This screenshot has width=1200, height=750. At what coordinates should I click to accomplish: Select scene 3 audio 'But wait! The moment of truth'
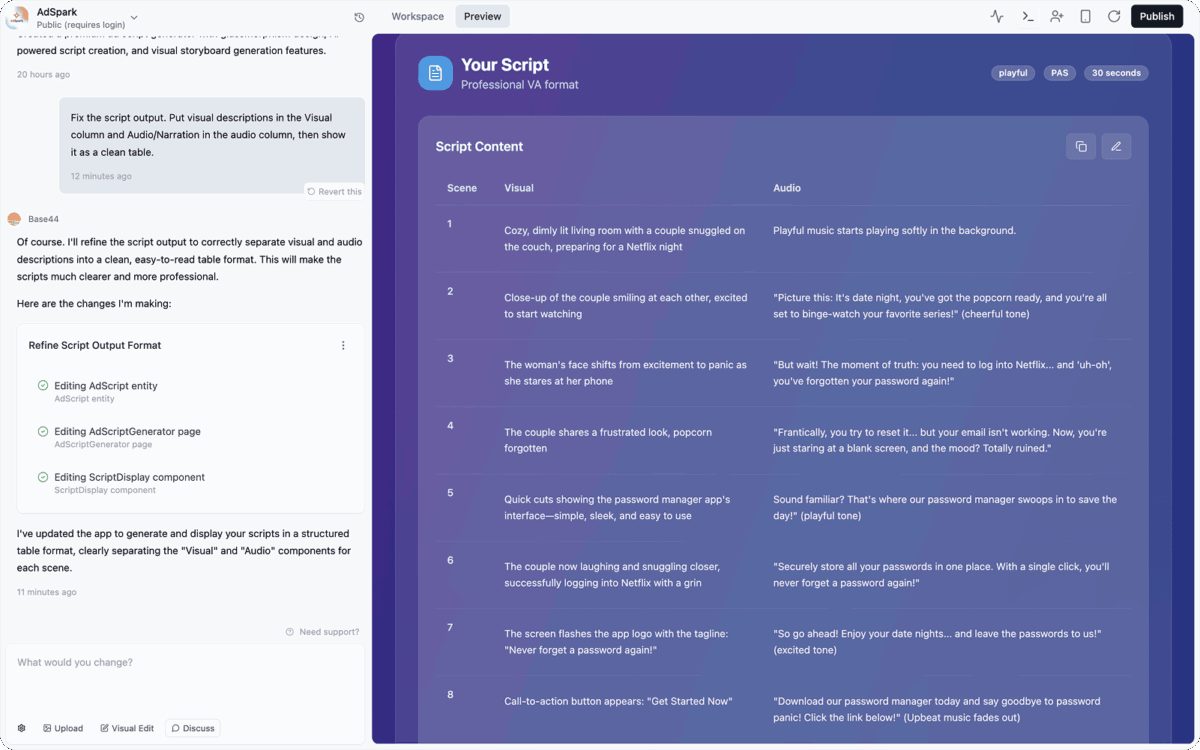942,372
